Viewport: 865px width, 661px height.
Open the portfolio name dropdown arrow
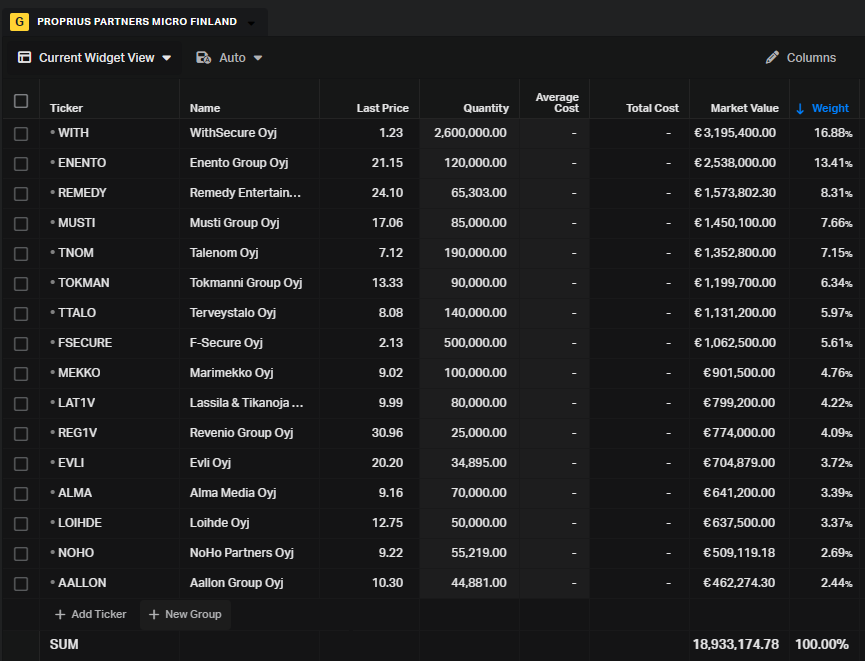point(251,23)
